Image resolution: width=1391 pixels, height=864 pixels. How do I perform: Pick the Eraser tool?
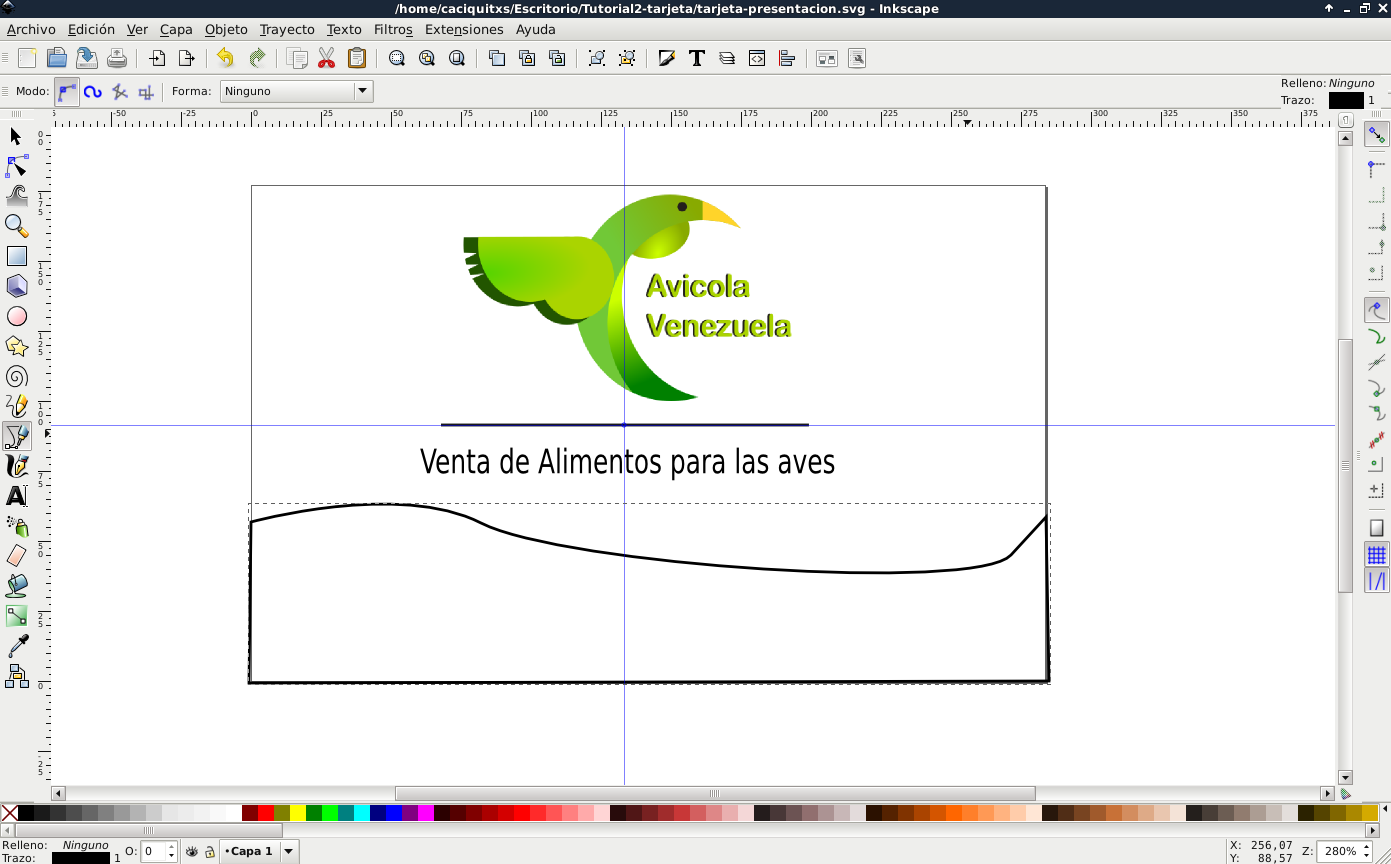[16, 556]
